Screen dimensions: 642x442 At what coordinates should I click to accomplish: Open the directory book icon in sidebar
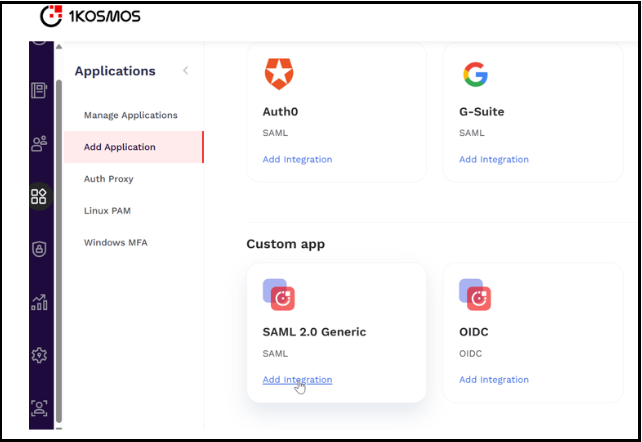[x=39, y=92]
